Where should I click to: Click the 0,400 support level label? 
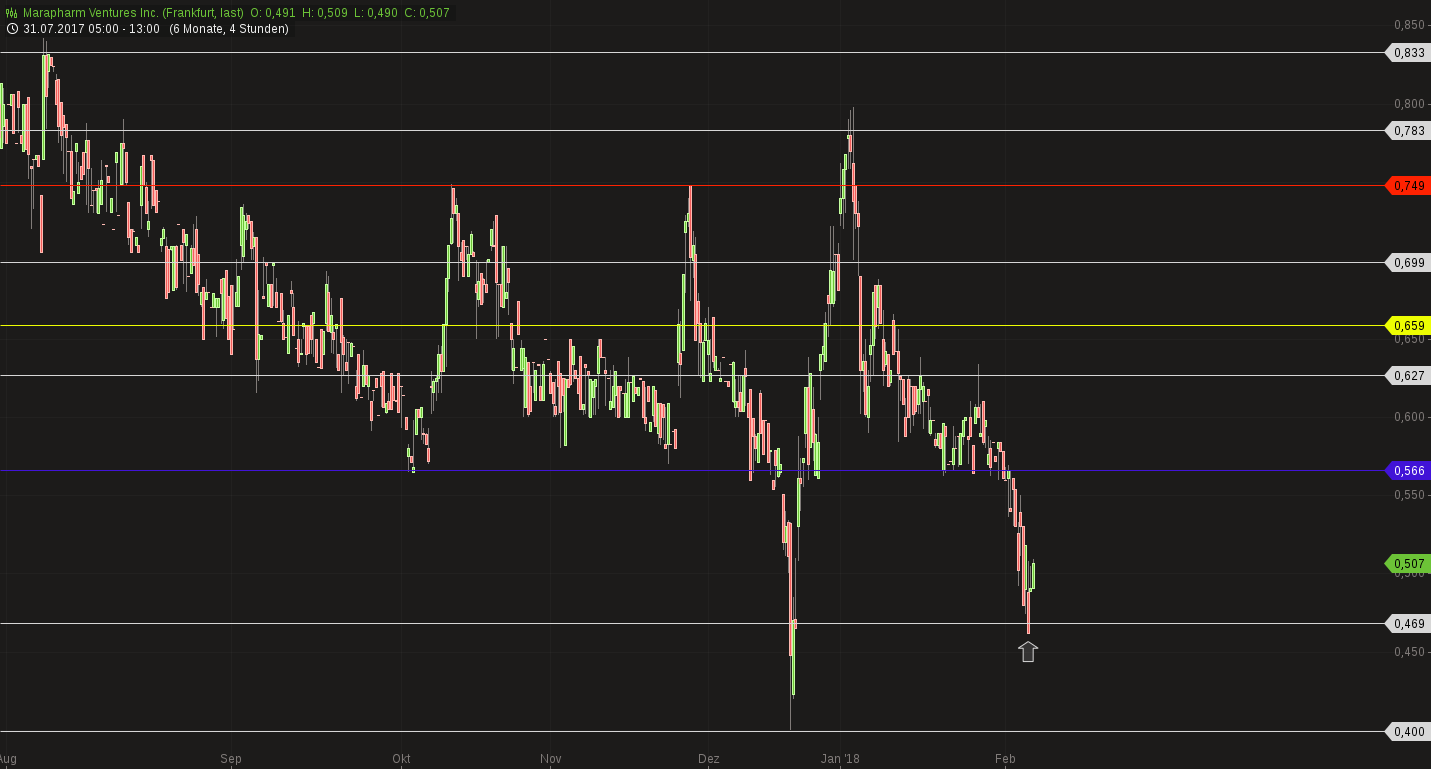(x=1408, y=732)
